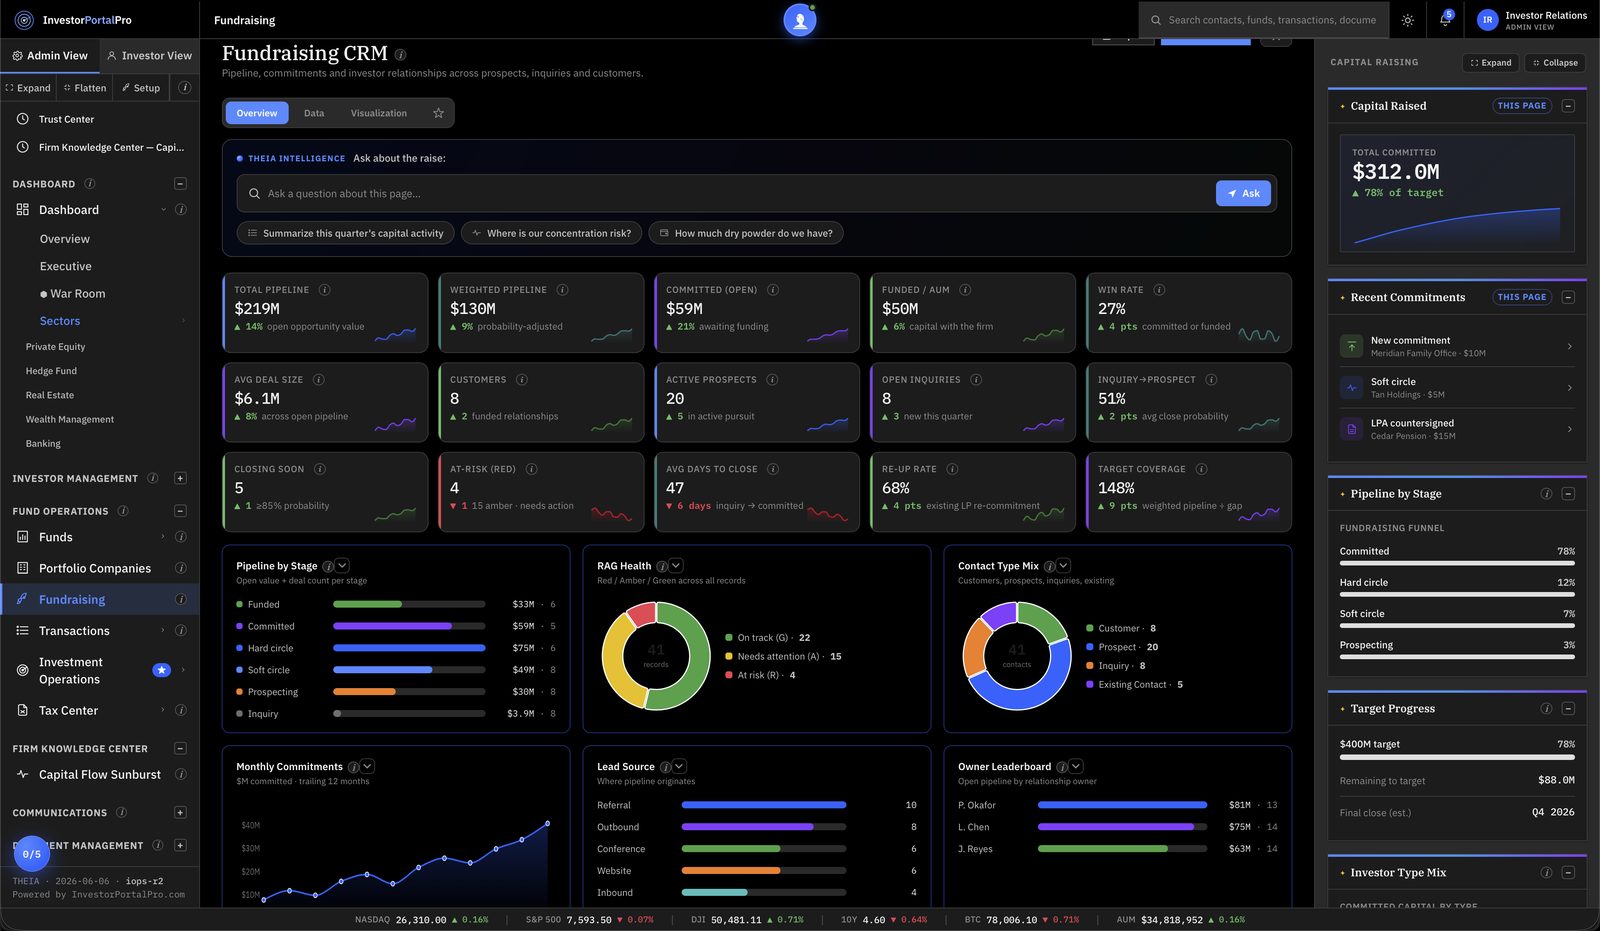Image resolution: width=1600 pixels, height=931 pixels.
Task: Expand the Communications sidebar section
Action: [180, 813]
